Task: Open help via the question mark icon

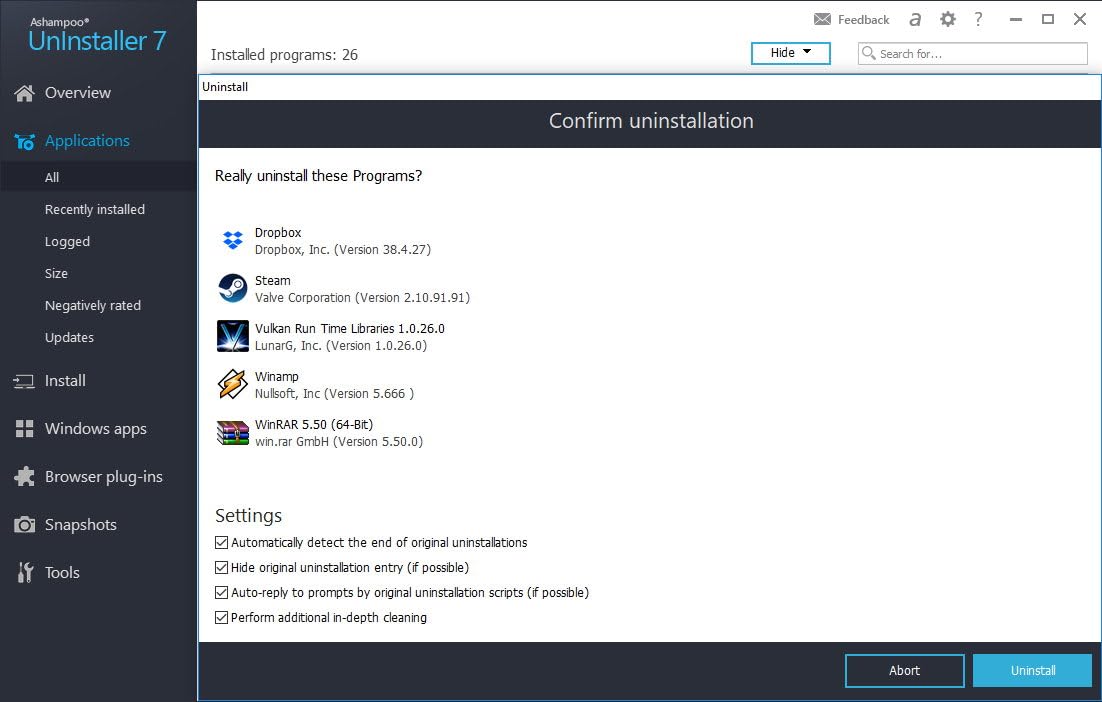Action: point(978,19)
